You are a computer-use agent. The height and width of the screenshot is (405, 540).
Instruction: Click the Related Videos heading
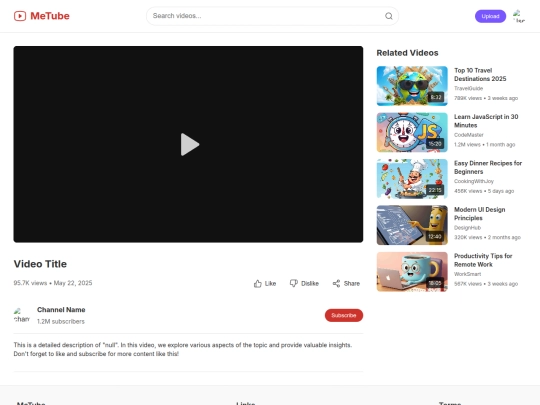point(407,53)
